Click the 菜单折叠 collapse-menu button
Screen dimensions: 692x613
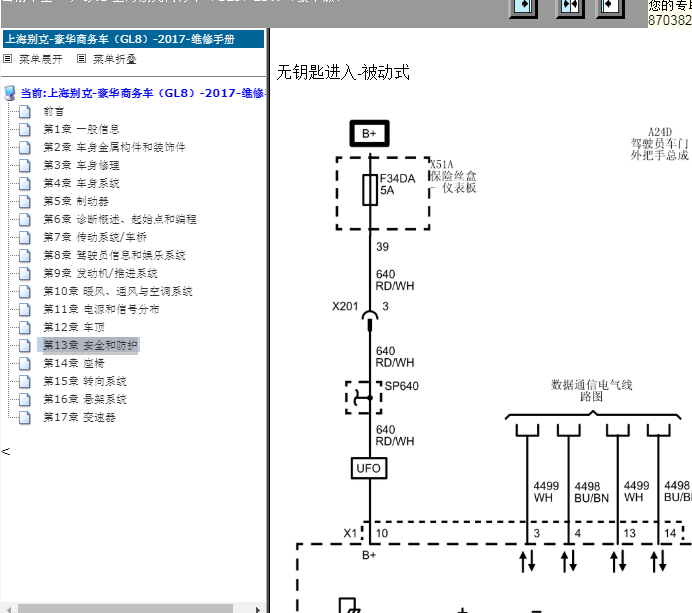click(107, 59)
